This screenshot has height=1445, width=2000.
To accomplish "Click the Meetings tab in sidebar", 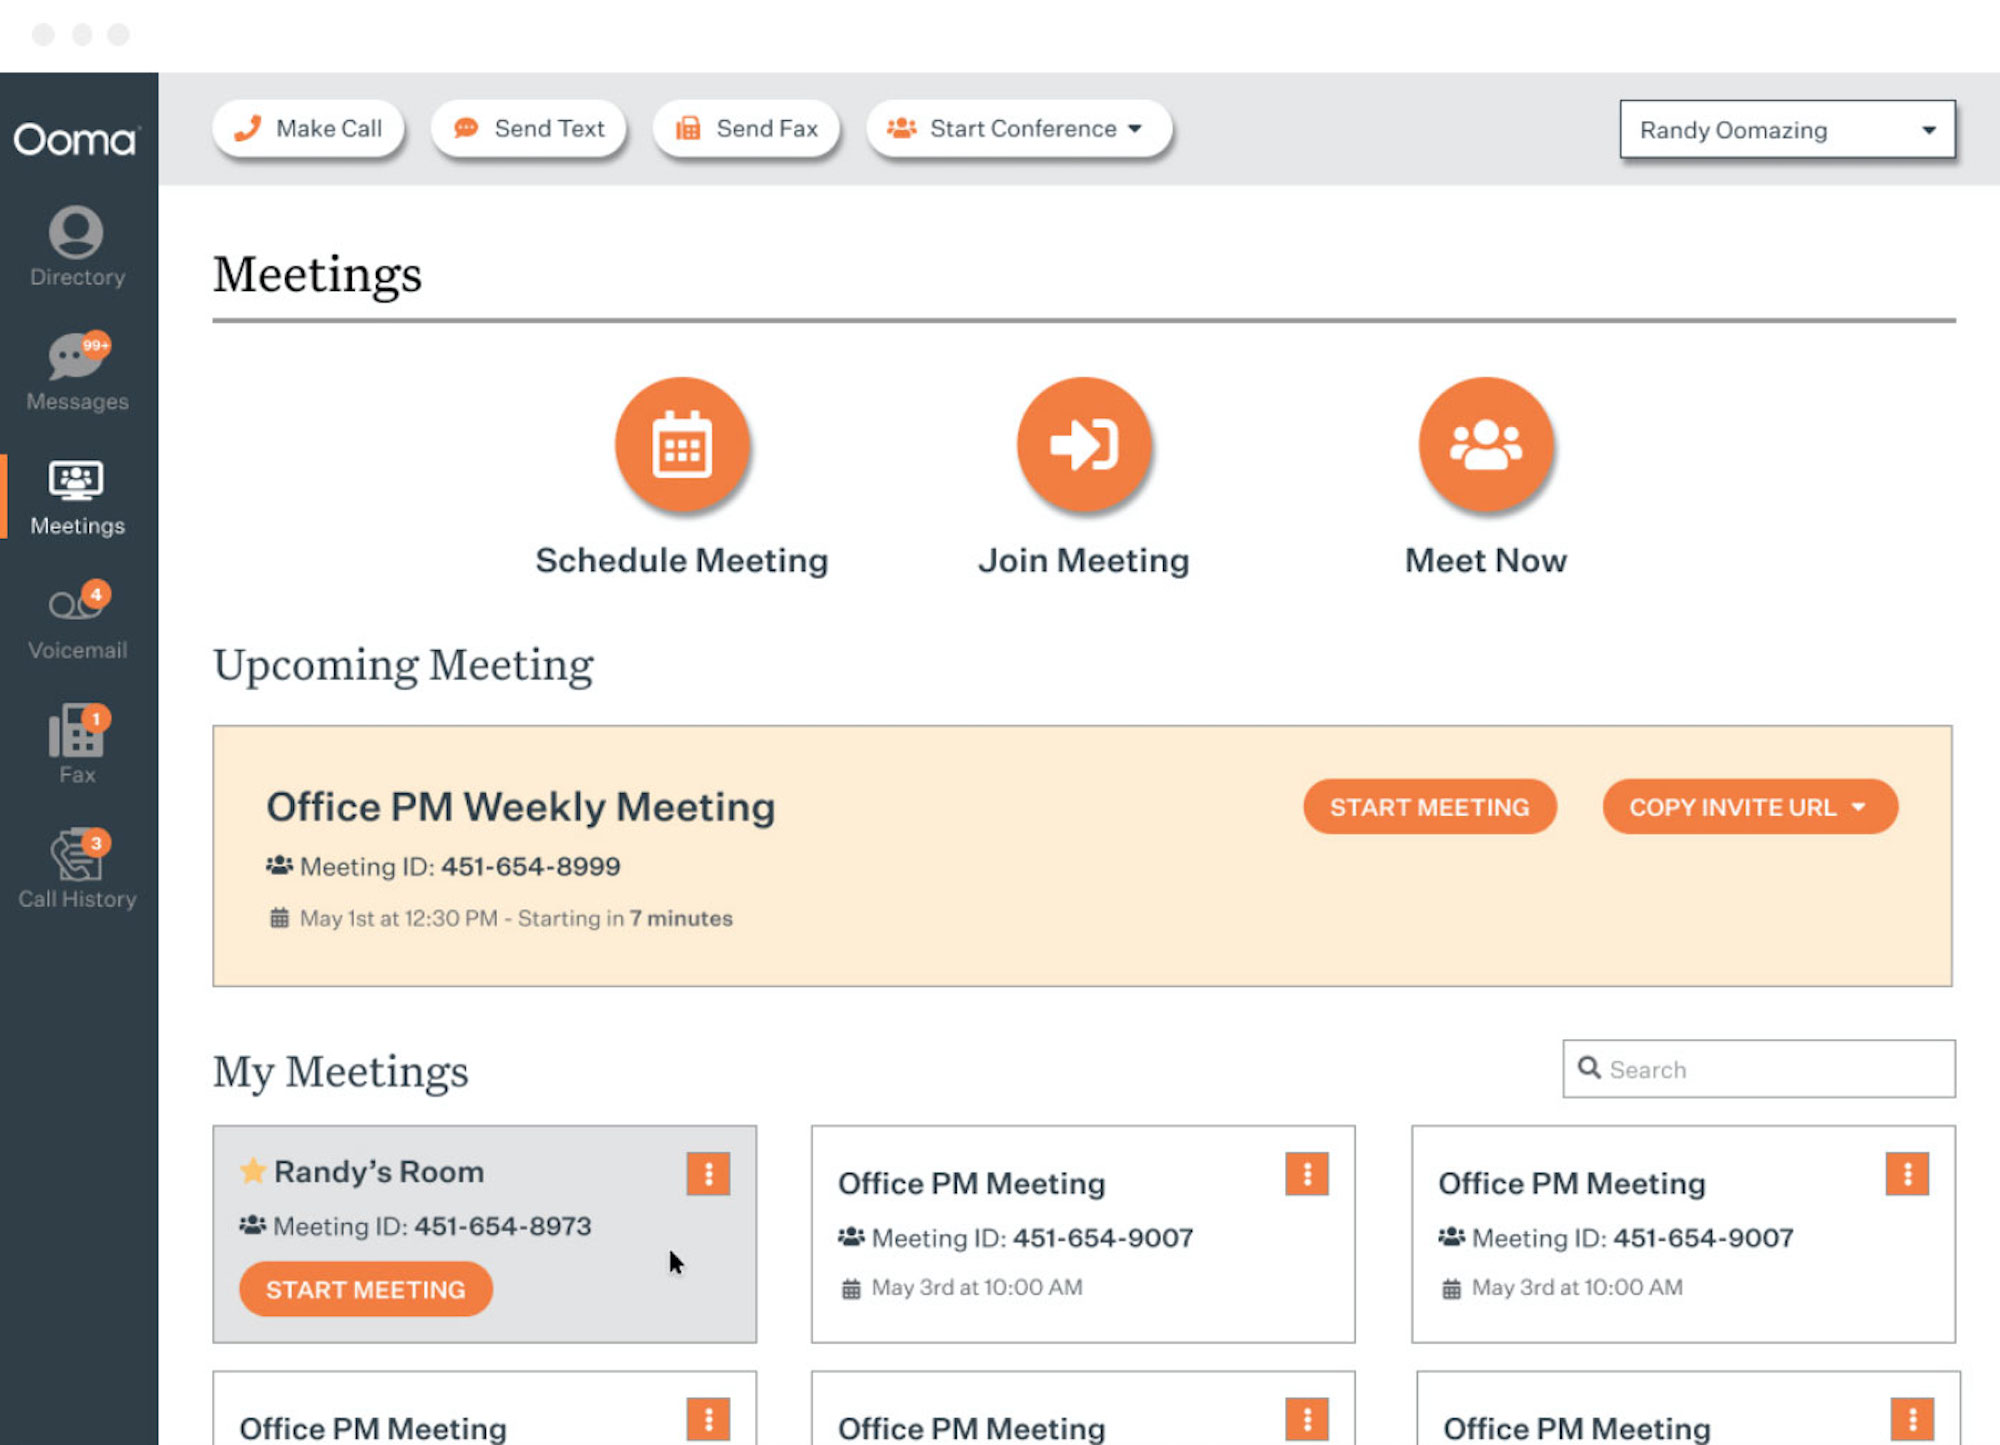I will (x=76, y=494).
